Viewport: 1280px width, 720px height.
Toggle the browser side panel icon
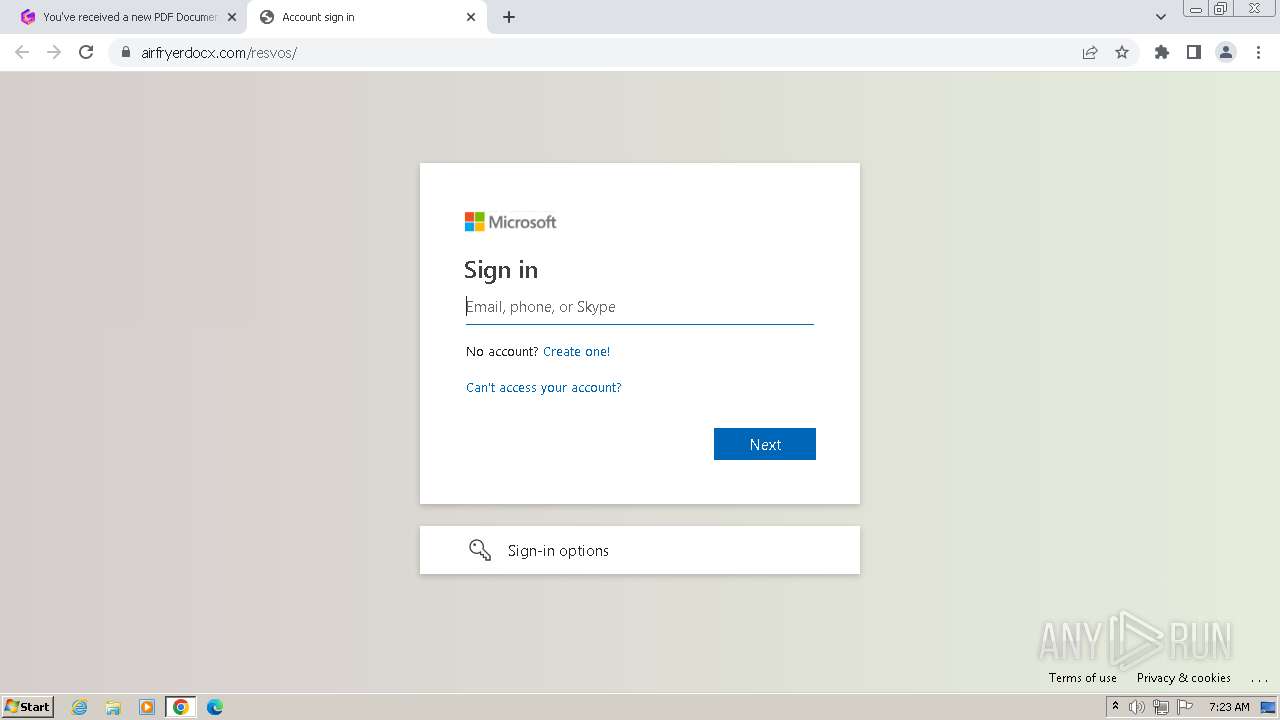[1194, 52]
